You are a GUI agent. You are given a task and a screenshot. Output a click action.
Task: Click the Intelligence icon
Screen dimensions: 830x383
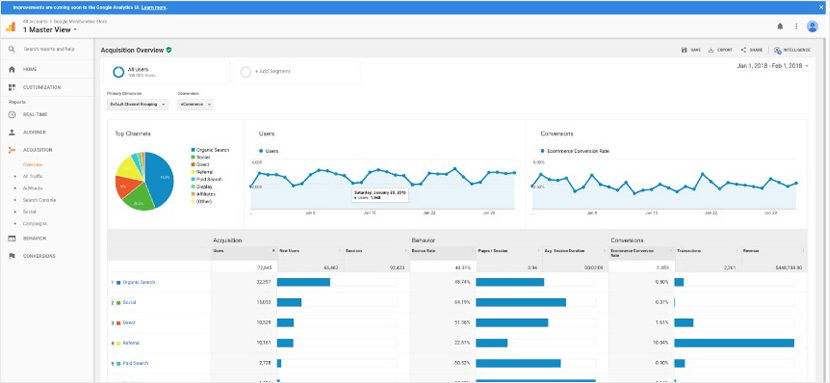coord(777,50)
